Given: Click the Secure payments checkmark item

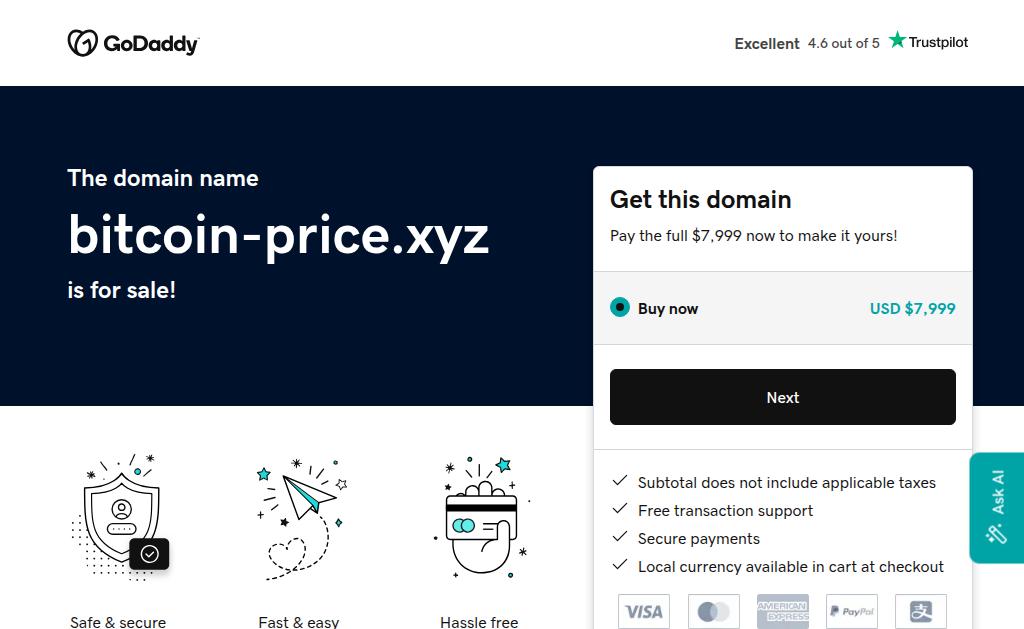Looking at the screenshot, I should tap(686, 538).
